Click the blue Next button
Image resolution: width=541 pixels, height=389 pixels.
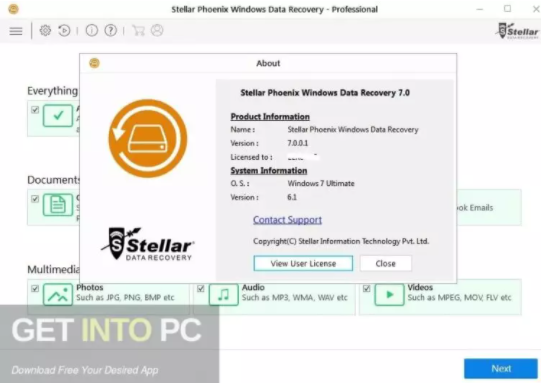coord(501,369)
